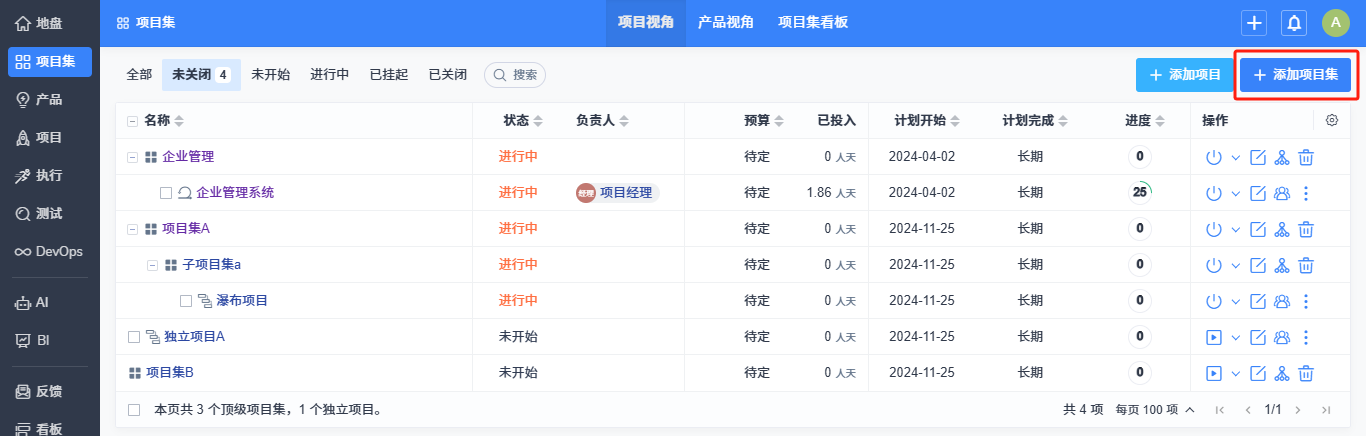Tick the 瀑布项目 checkbox
Image resolution: width=1366 pixels, height=436 pixels.
(x=186, y=301)
